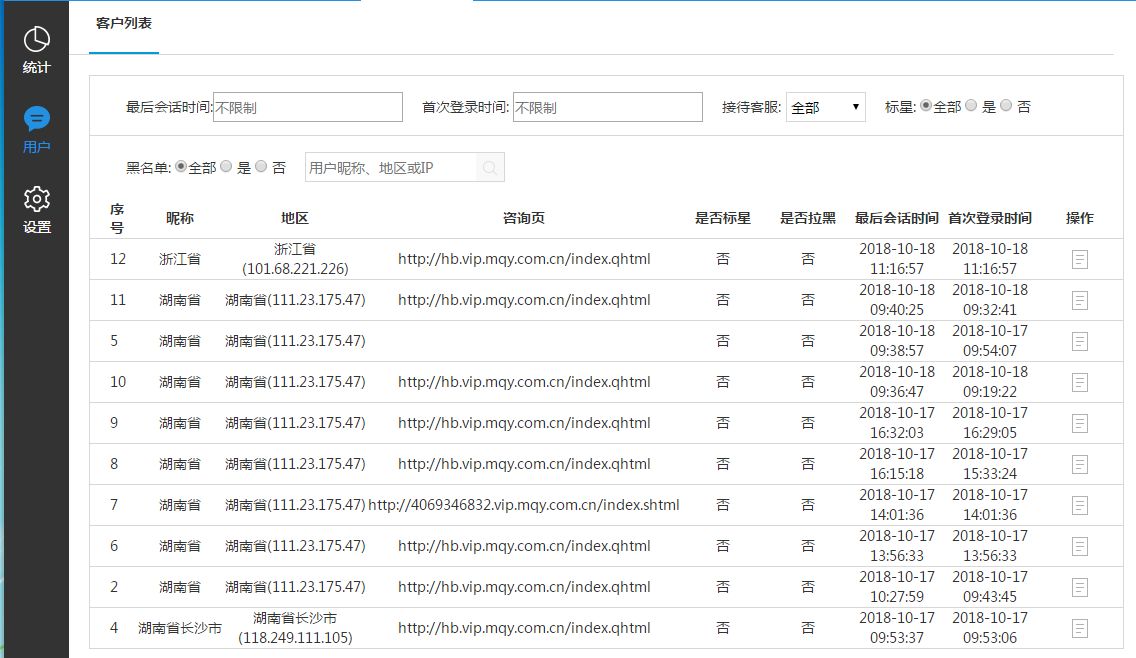
Task: Open document icon for row number 9
Action: [x=1080, y=423]
